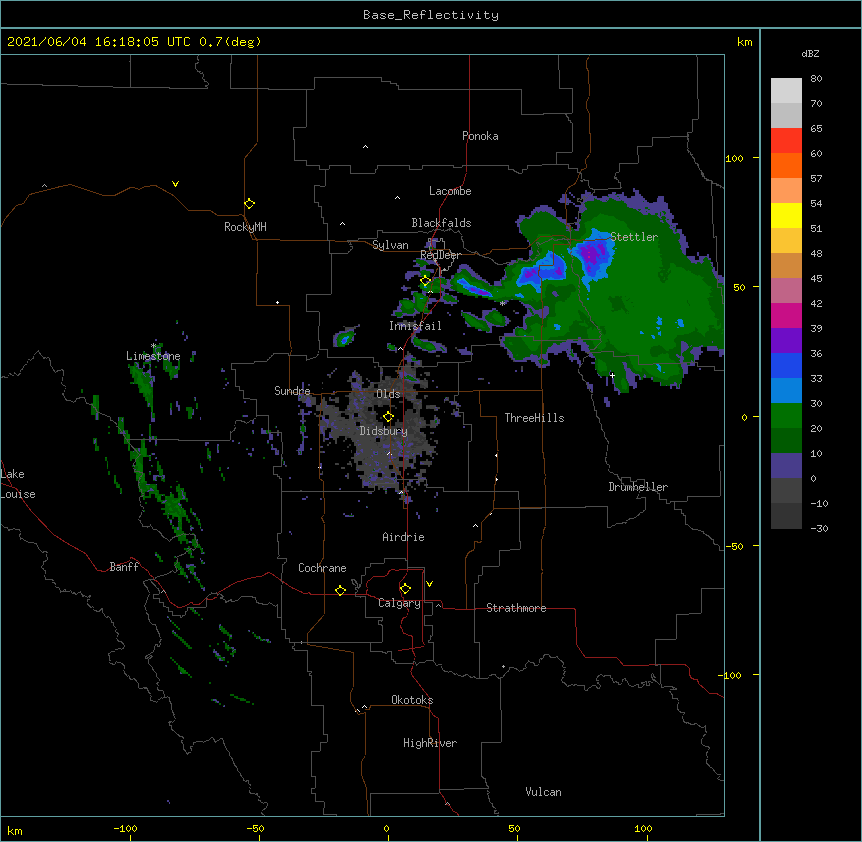Click the Lake Louise label
This screenshot has width=862, height=842.
18,484
